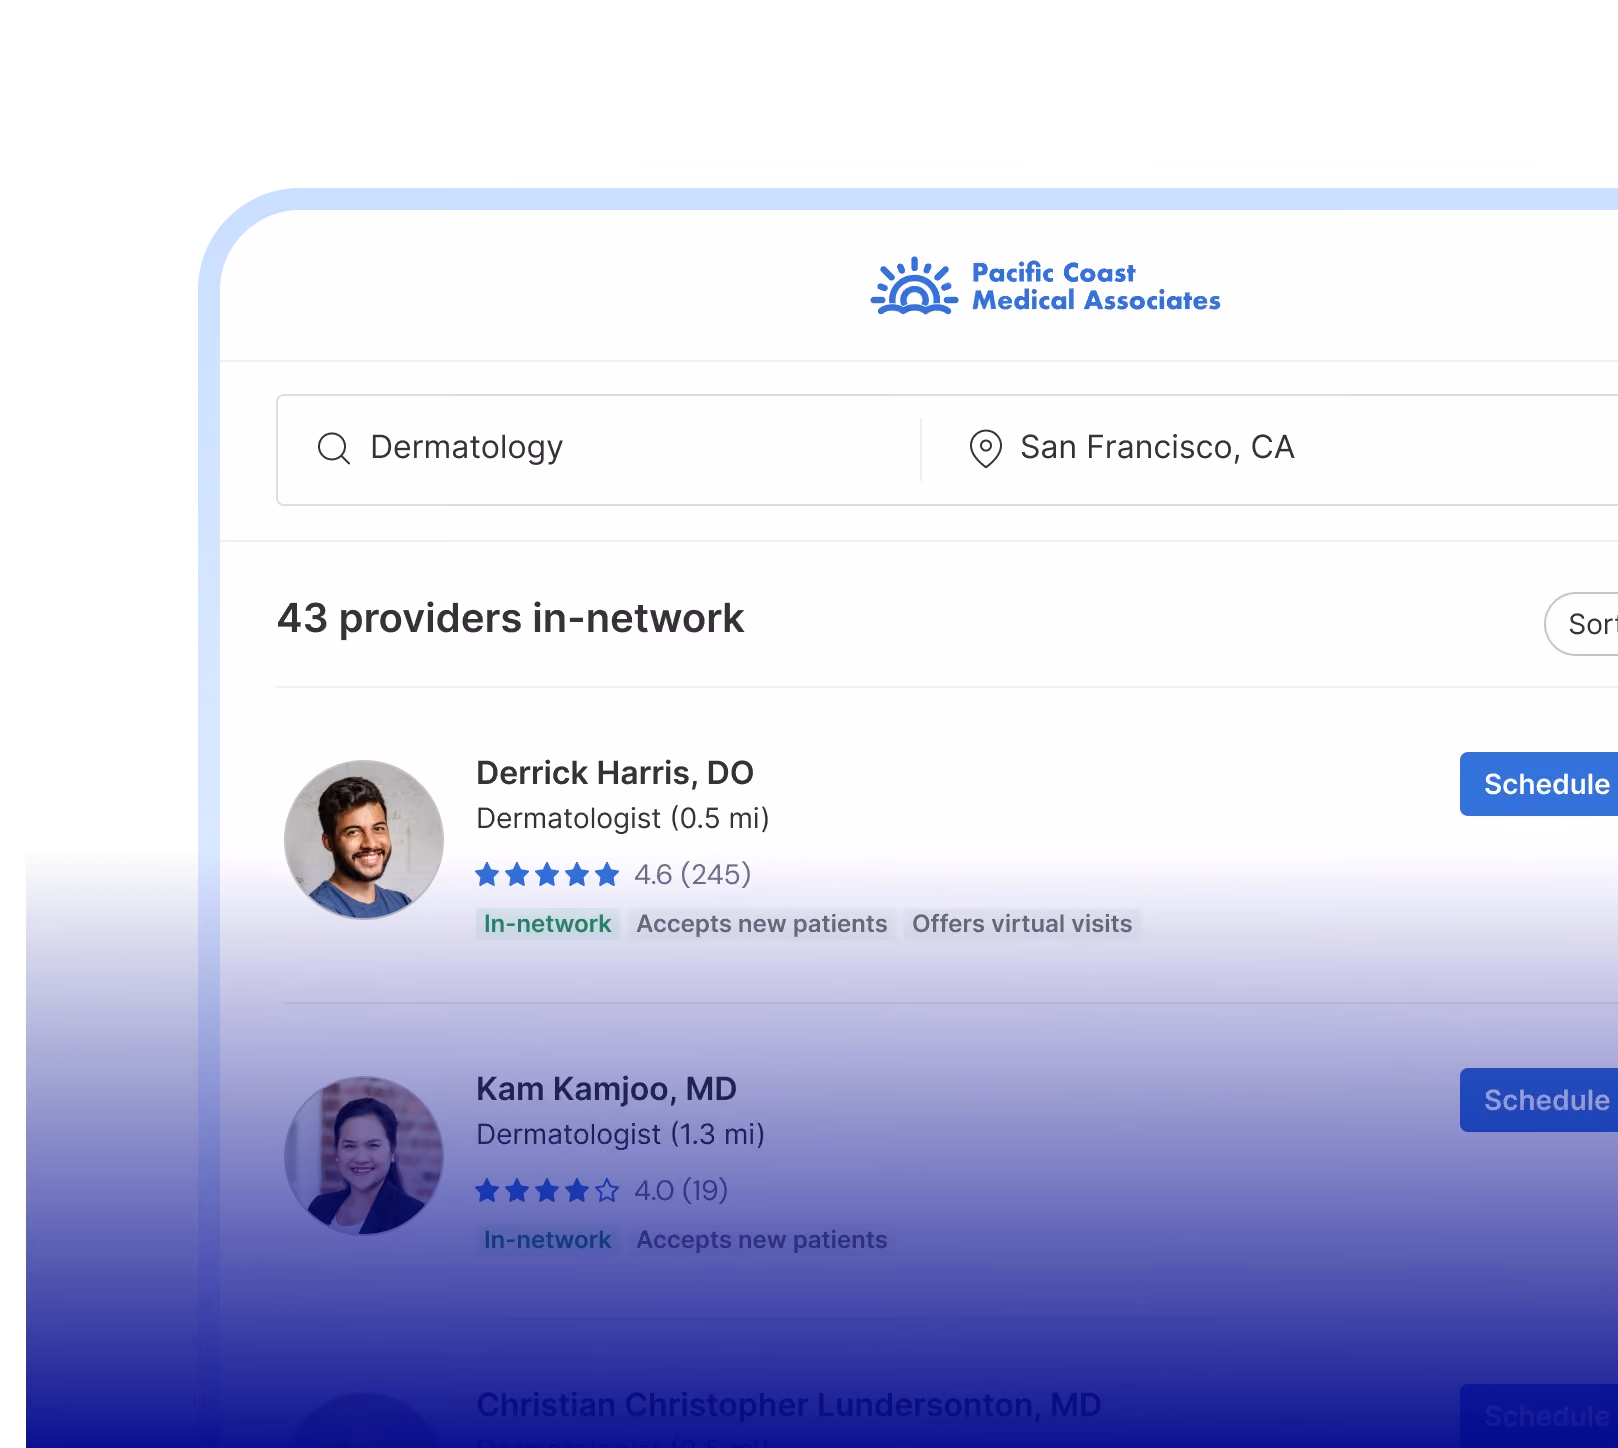Click Derrick Harris's star rating
Viewport: 1618px width, 1448px height.
tap(547, 875)
